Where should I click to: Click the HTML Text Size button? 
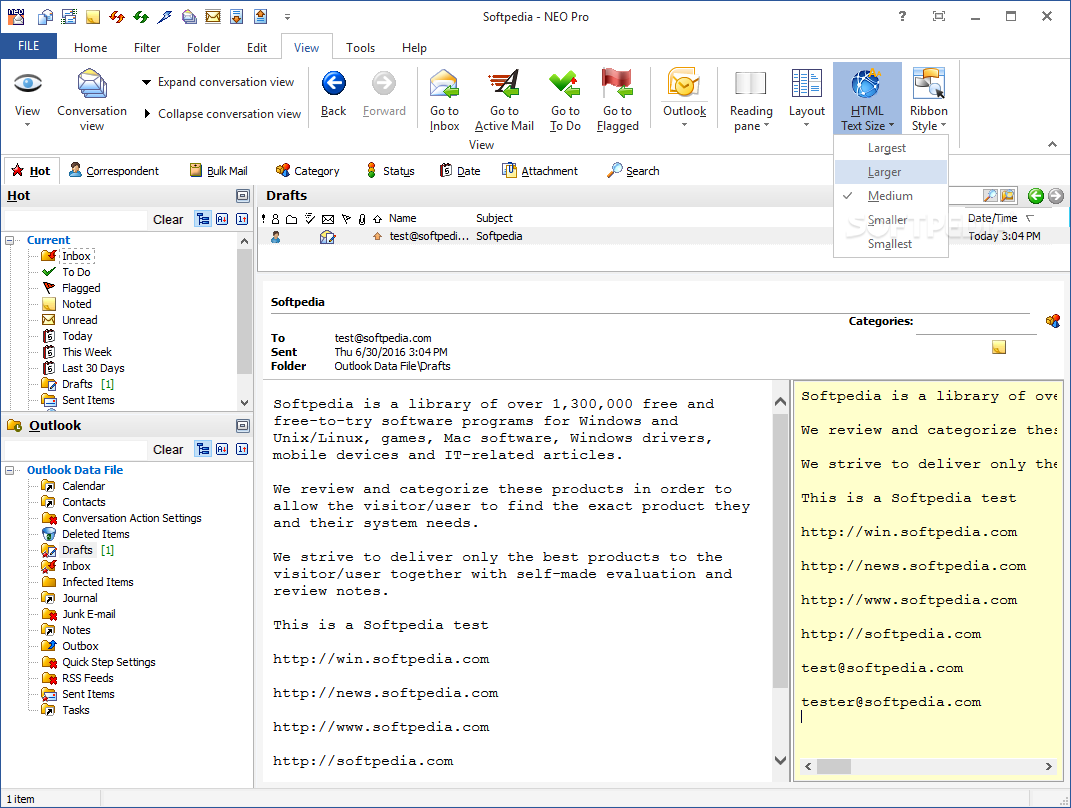coord(867,99)
